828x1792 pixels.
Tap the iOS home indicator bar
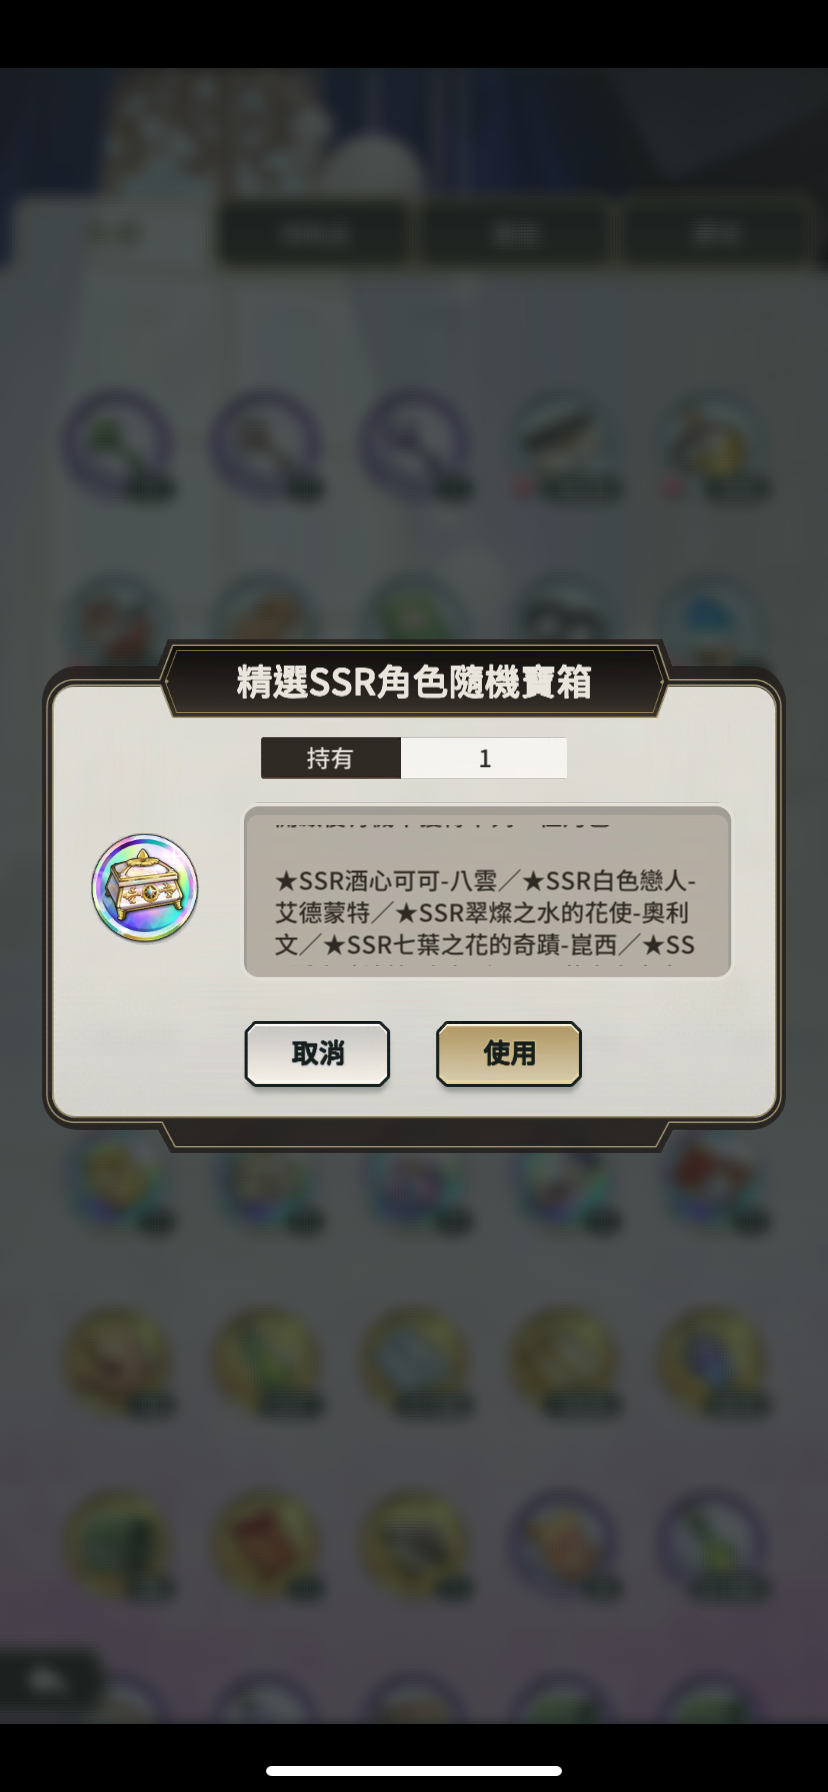coord(414,1770)
